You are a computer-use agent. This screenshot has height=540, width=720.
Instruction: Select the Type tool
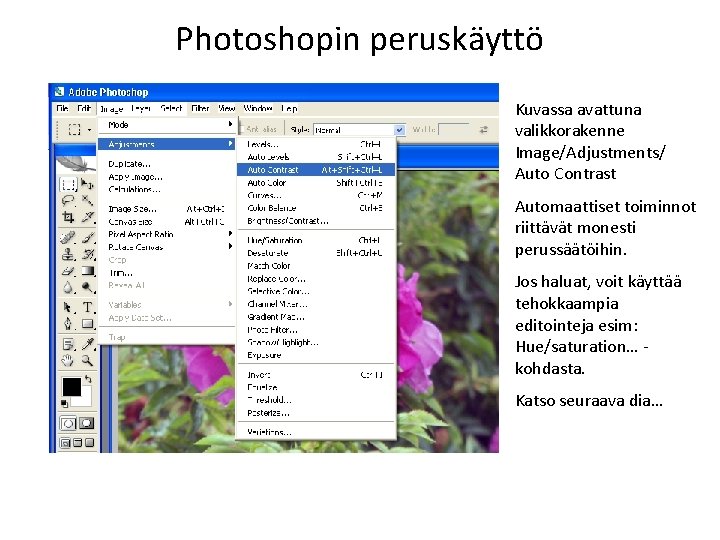pyautogui.click(x=87, y=307)
